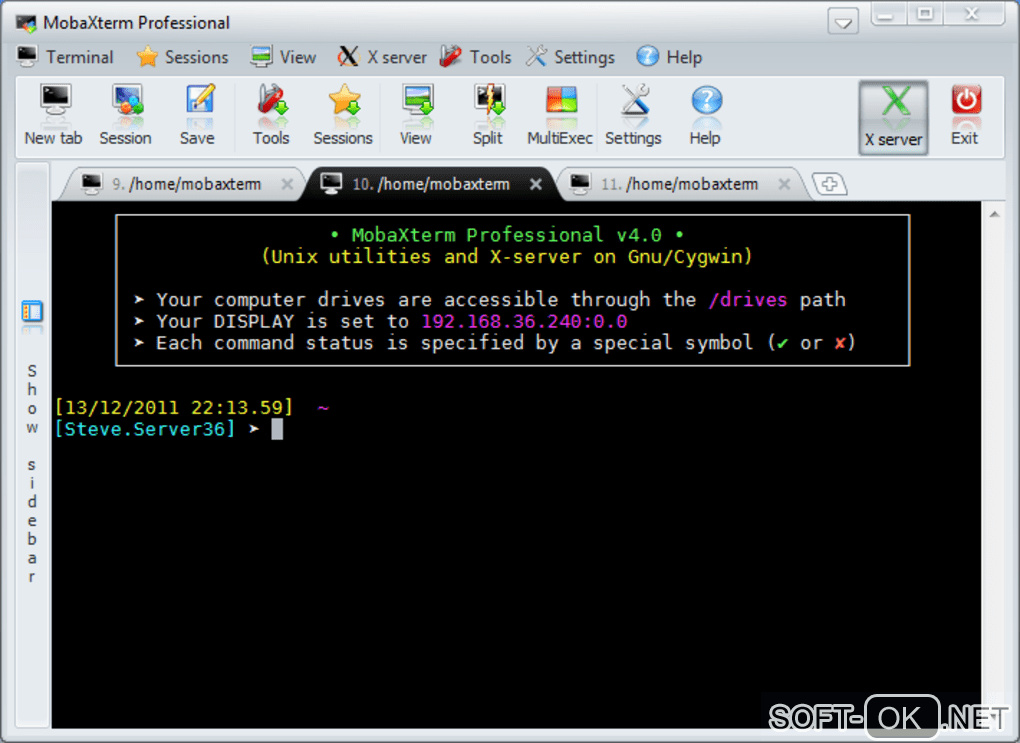Open the Sessions menu
1020x743 pixels.
click(183, 57)
